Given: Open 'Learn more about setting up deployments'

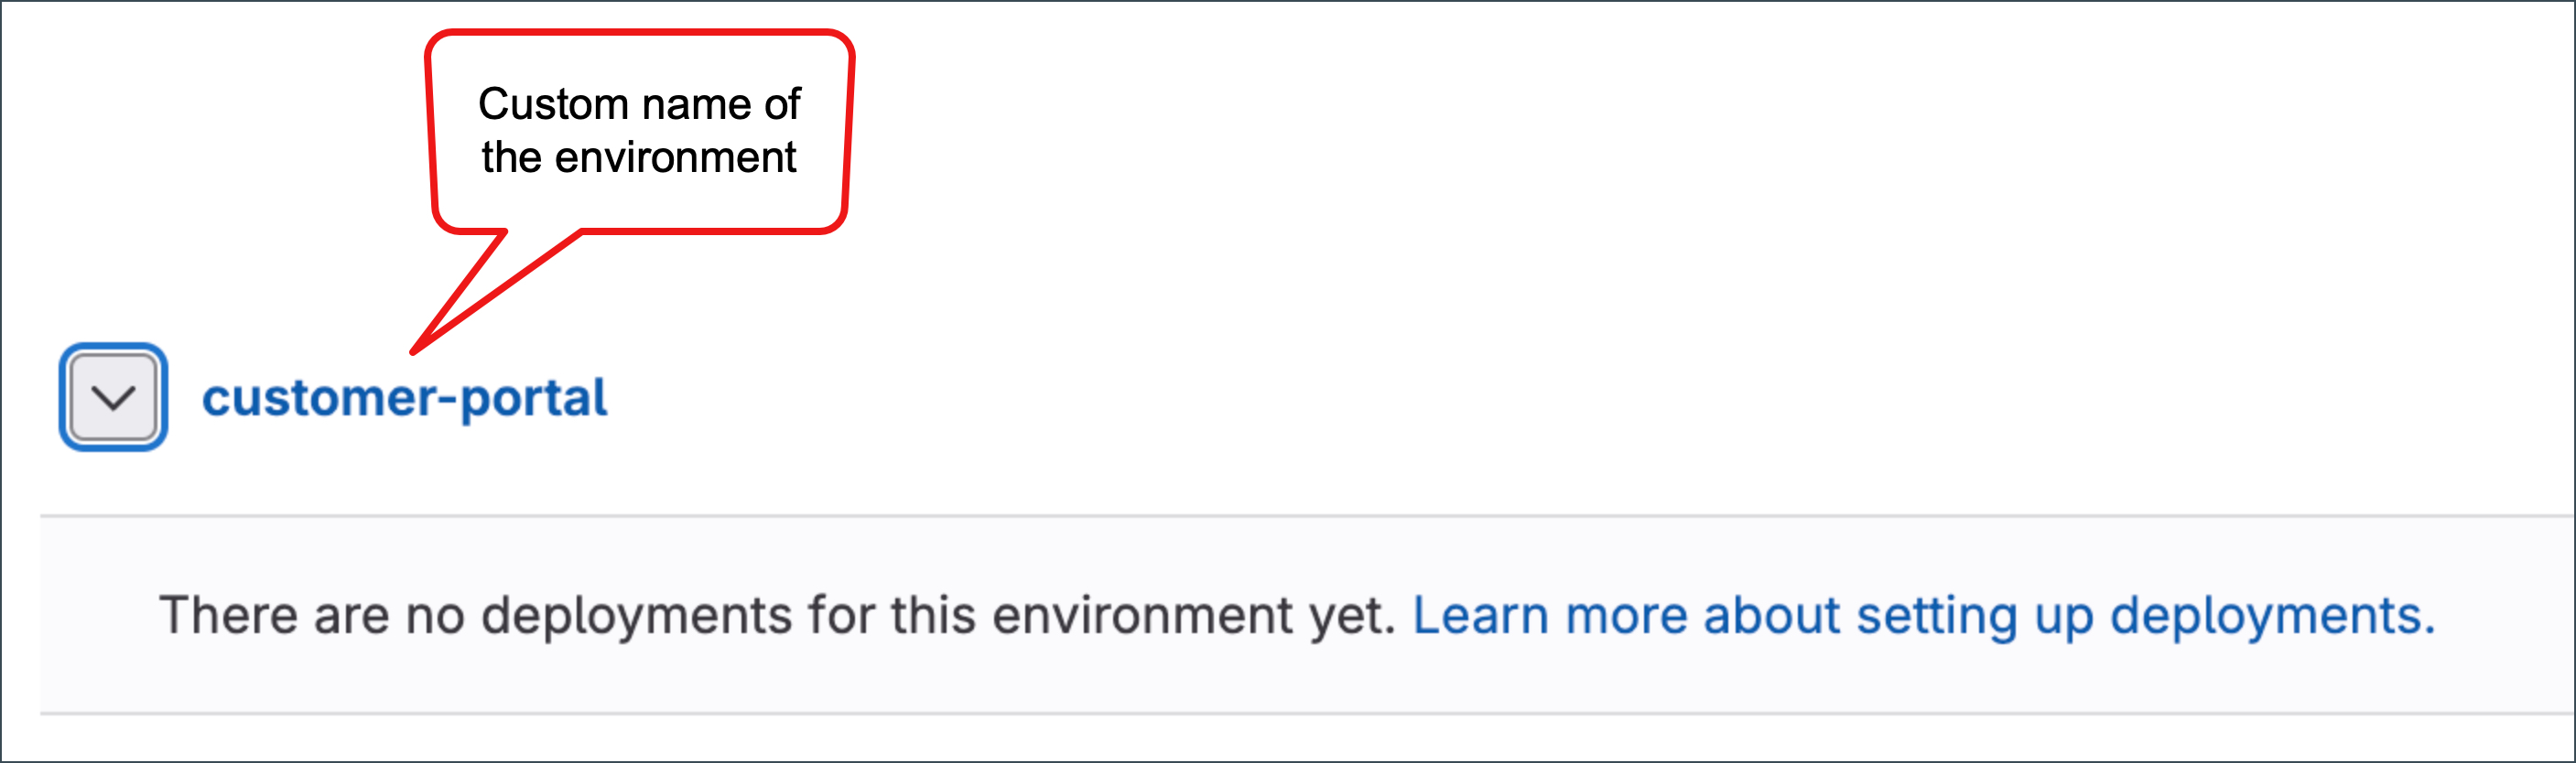Looking at the screenshot, I should pyautogui.click(x=1922, y=615).
